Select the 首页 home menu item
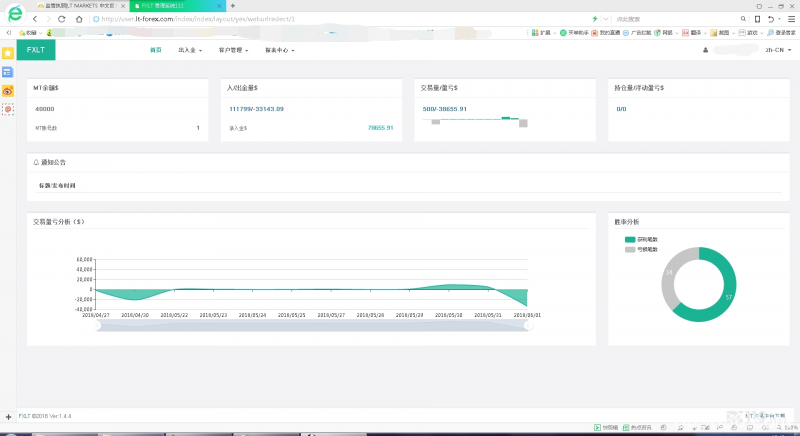Screen dimensions: 800x436 [x=156, y=50]
